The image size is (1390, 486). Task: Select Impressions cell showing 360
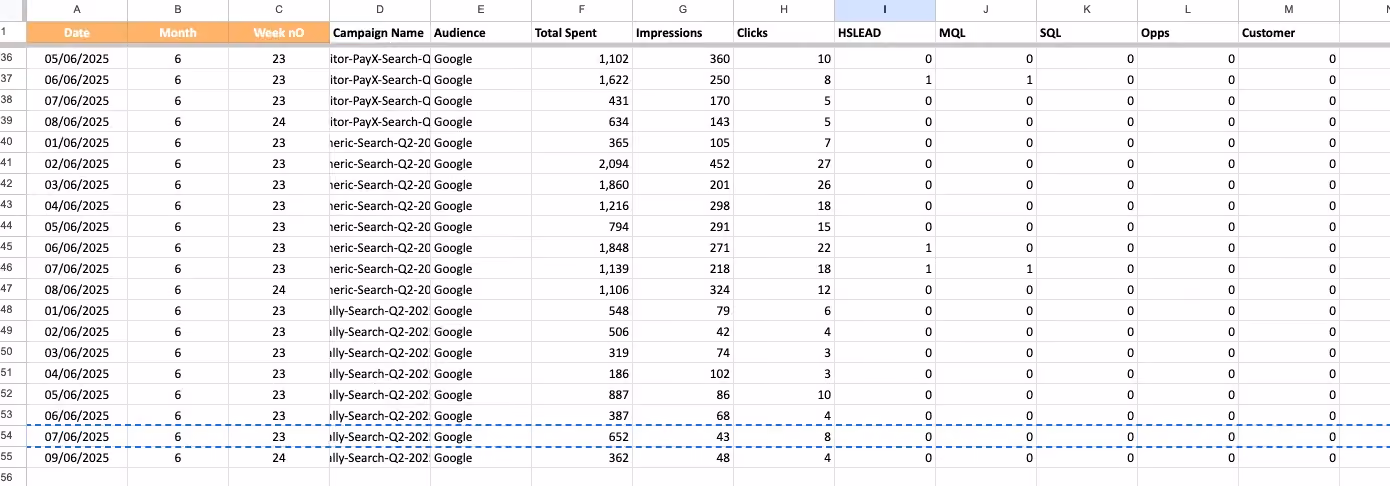coord(683,59)
